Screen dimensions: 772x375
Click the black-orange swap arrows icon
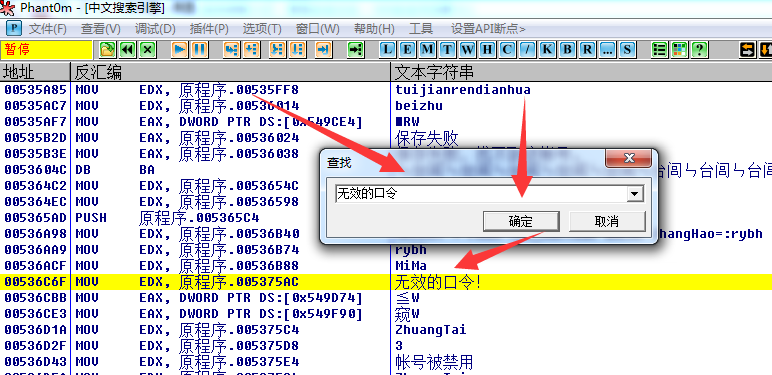tap(747, 49)
